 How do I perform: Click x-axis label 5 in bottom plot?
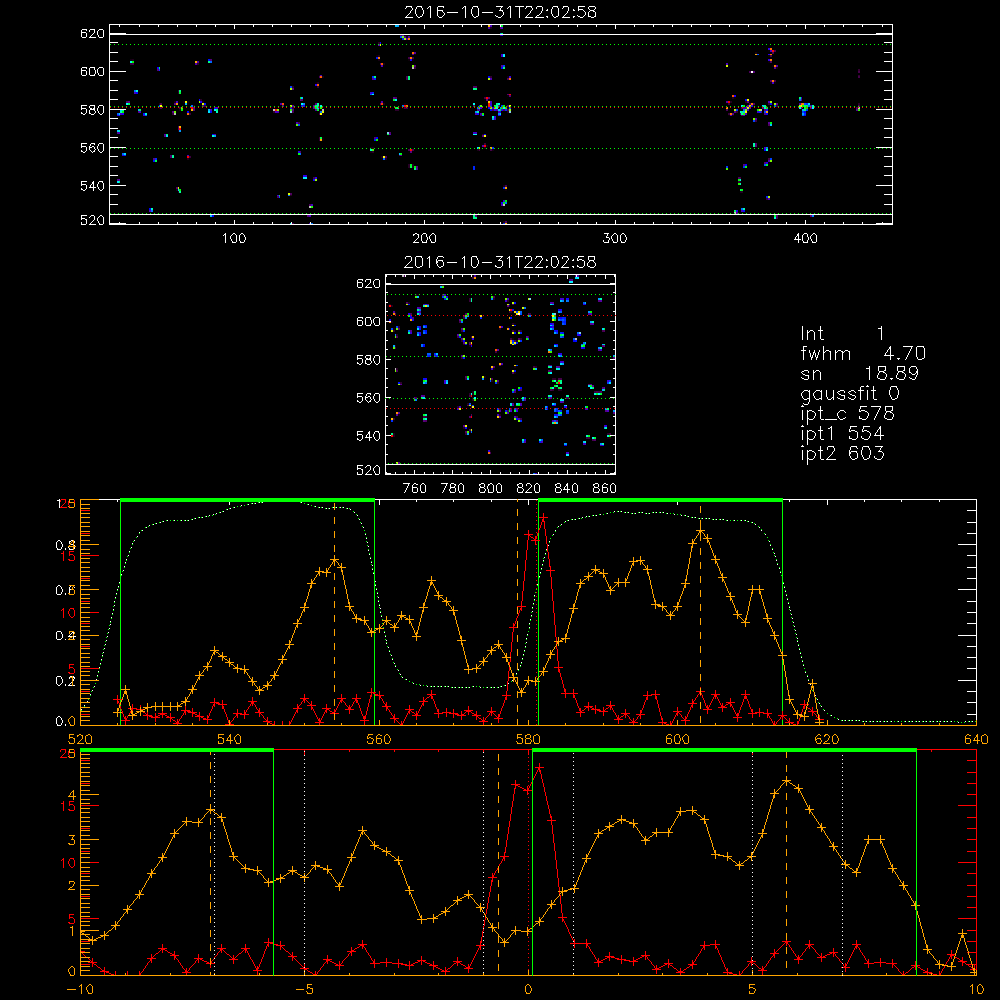coord(753,989)
